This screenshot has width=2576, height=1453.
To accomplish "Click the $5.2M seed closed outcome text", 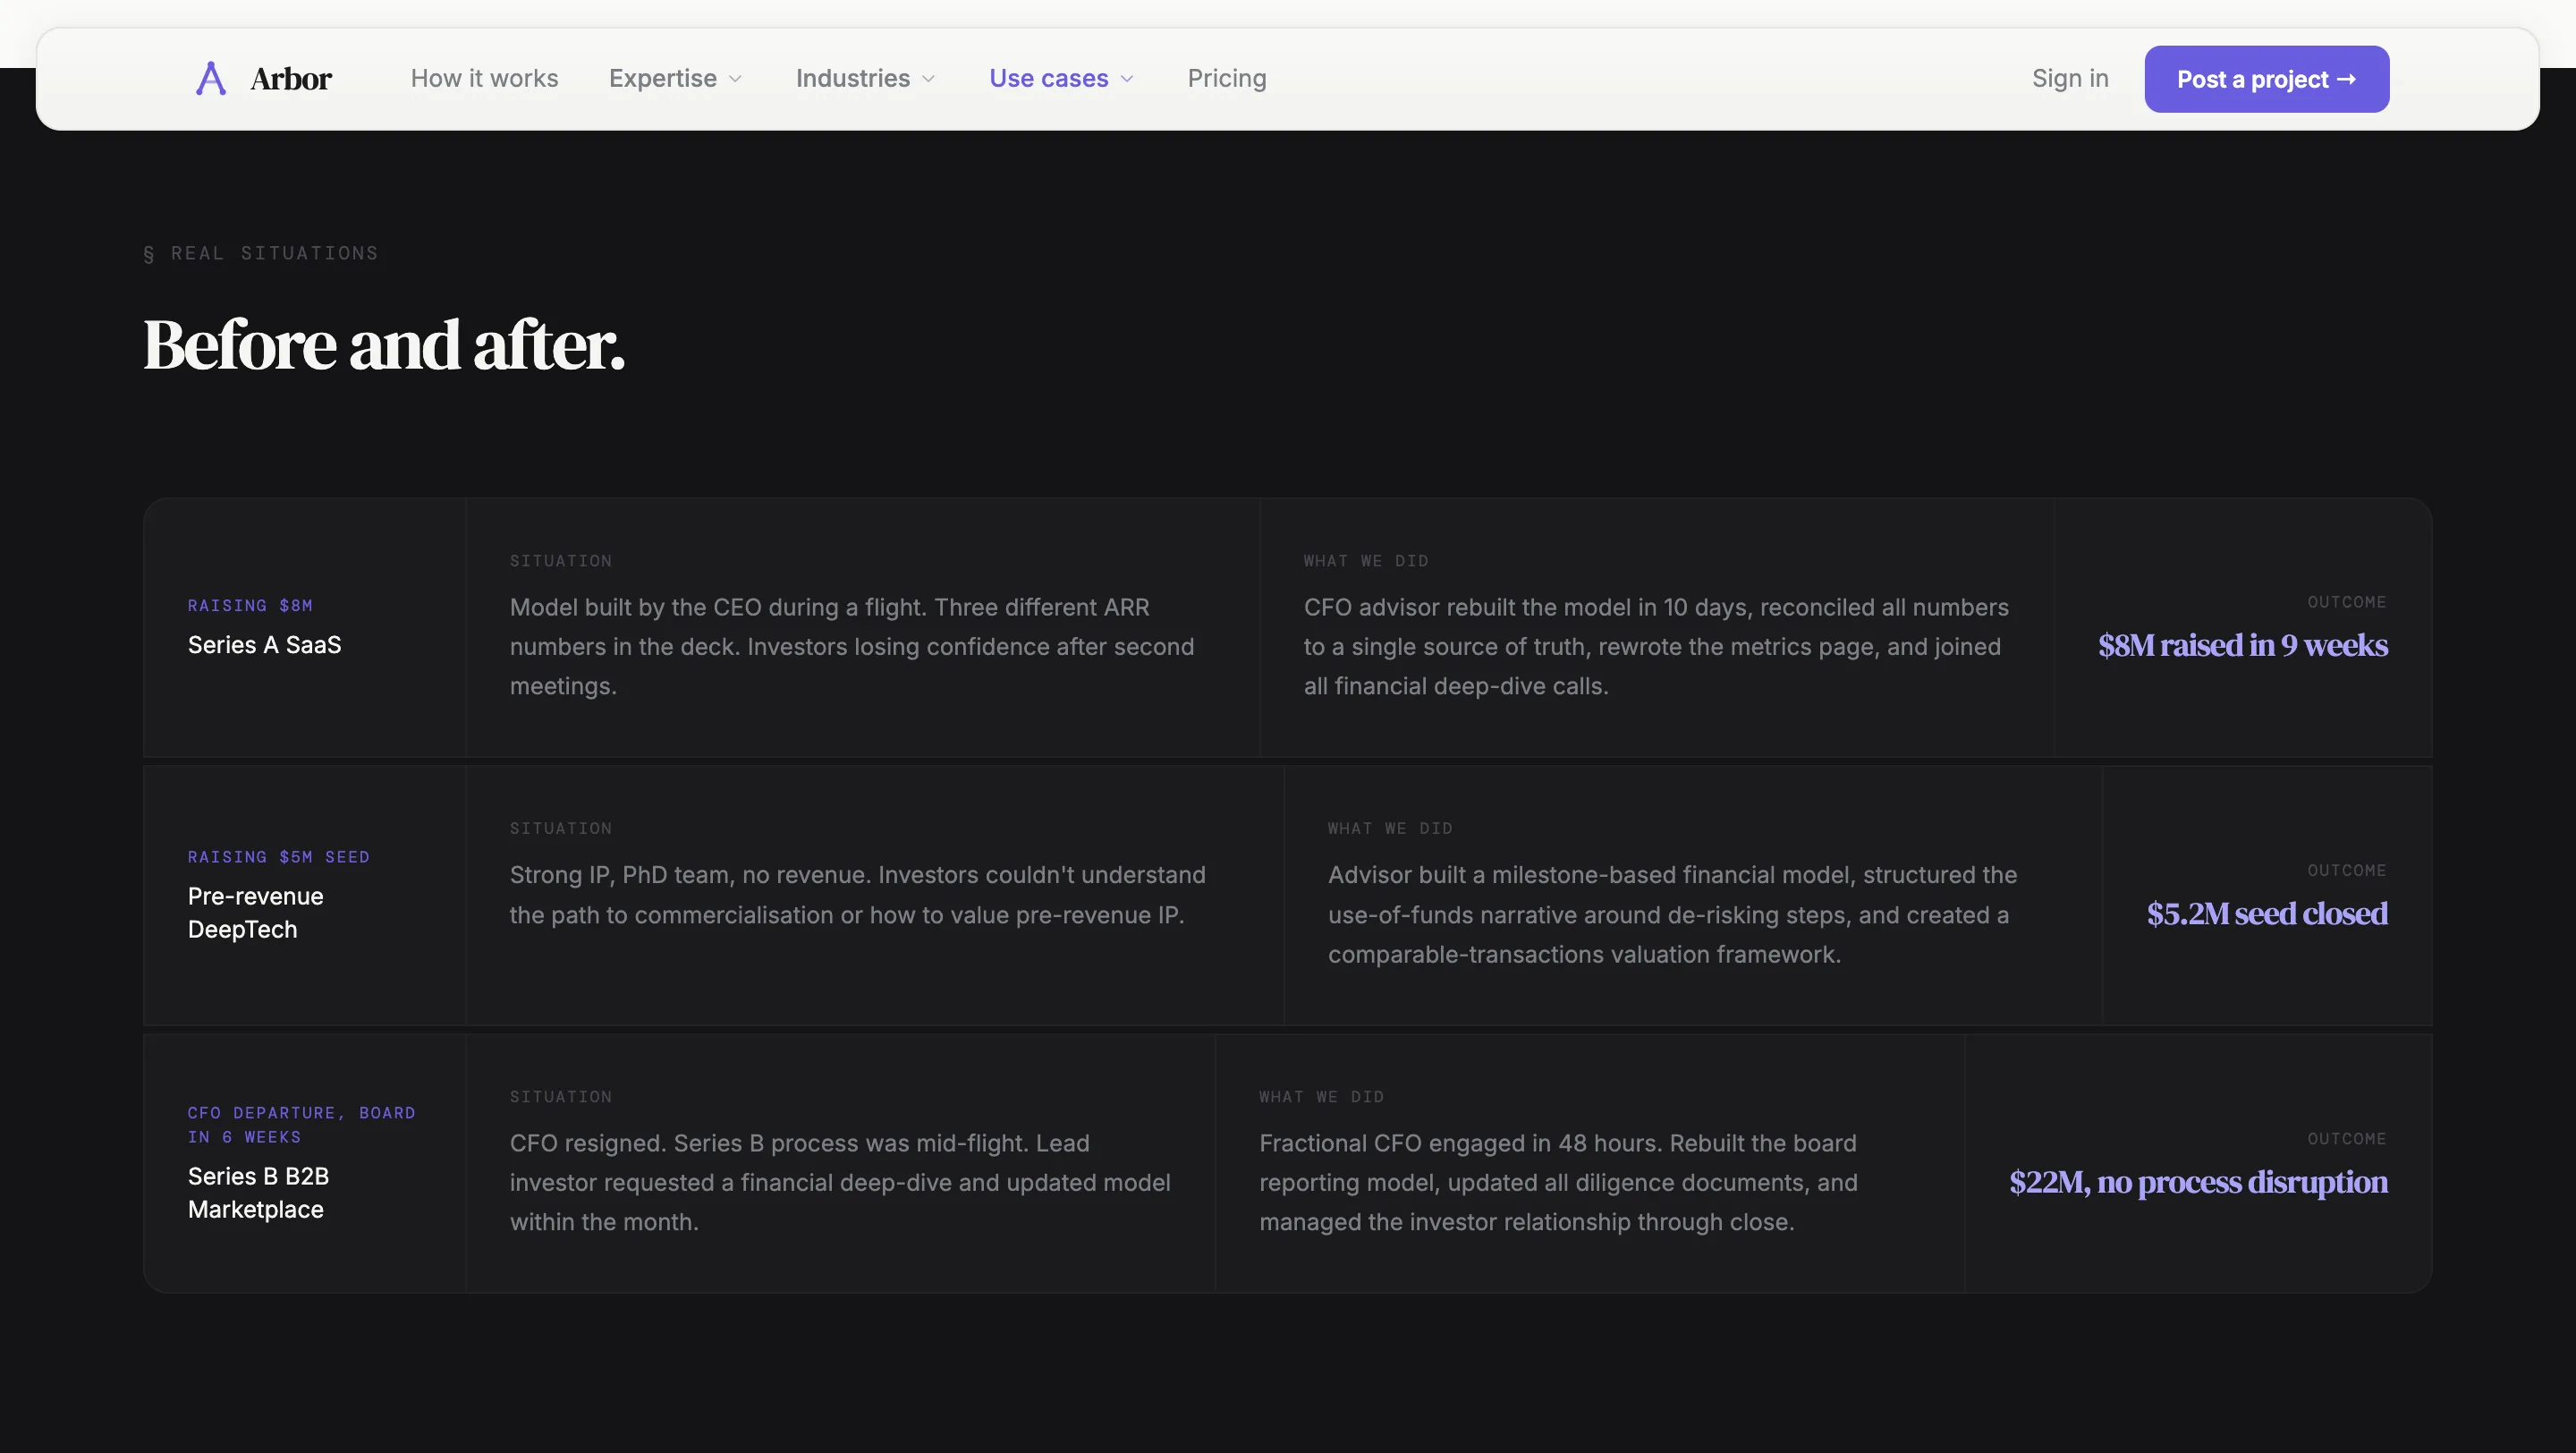I will point(2267,913).
